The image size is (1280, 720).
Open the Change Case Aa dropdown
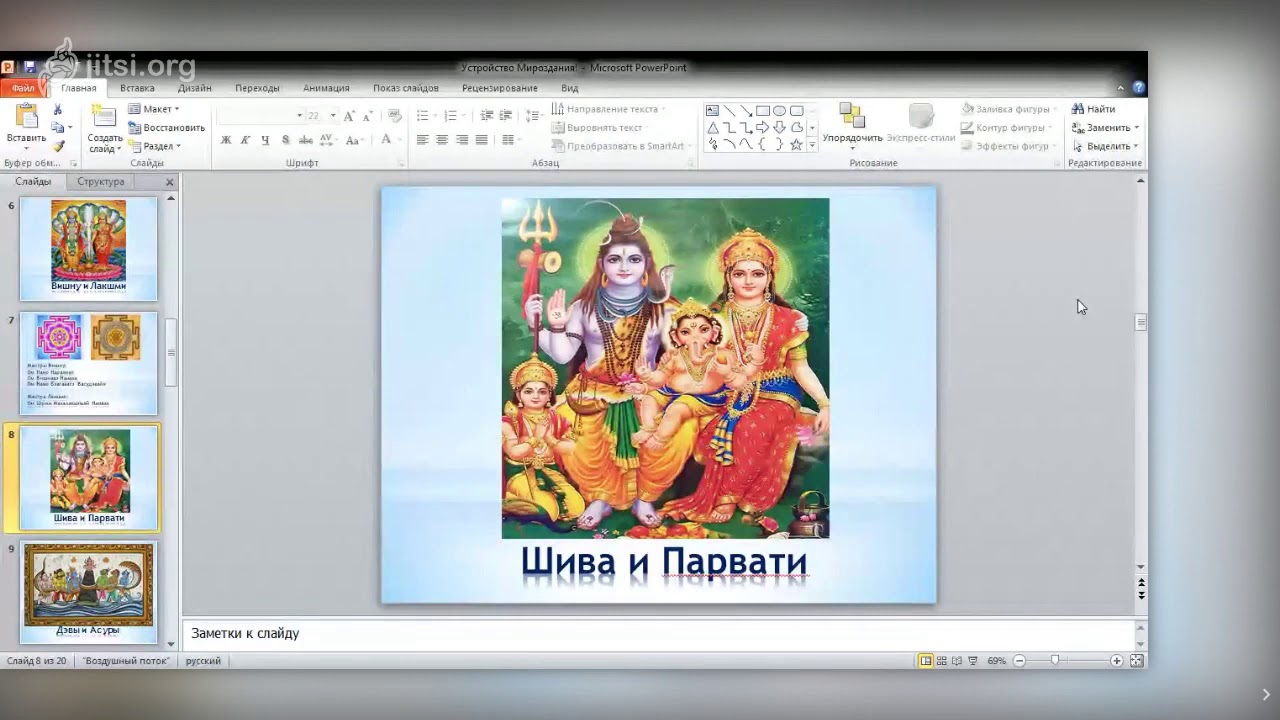click(x=356, y=140)
